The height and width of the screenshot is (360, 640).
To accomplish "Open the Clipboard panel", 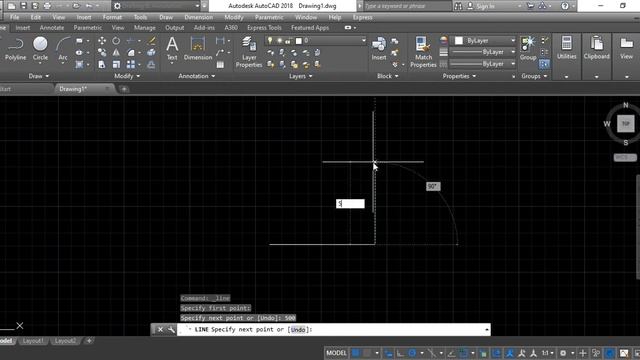I will (596, 48).
